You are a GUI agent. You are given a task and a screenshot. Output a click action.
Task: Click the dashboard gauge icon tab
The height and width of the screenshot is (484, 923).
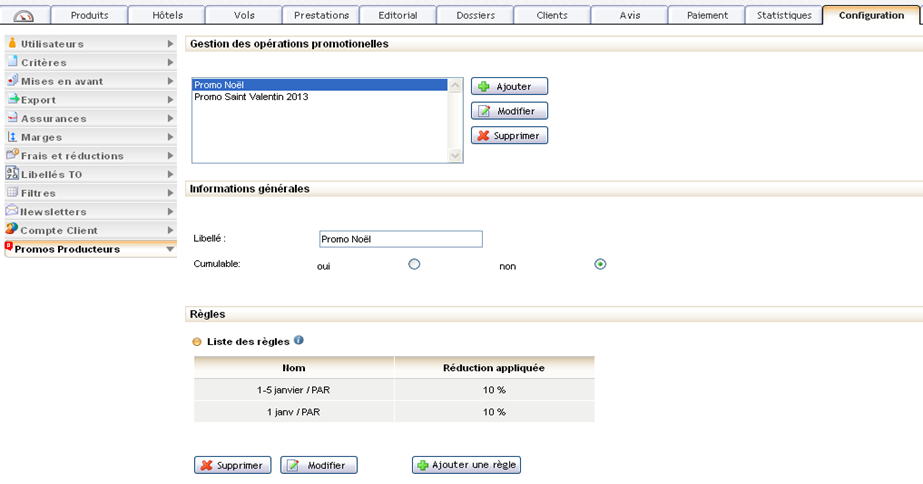point(23,15)
